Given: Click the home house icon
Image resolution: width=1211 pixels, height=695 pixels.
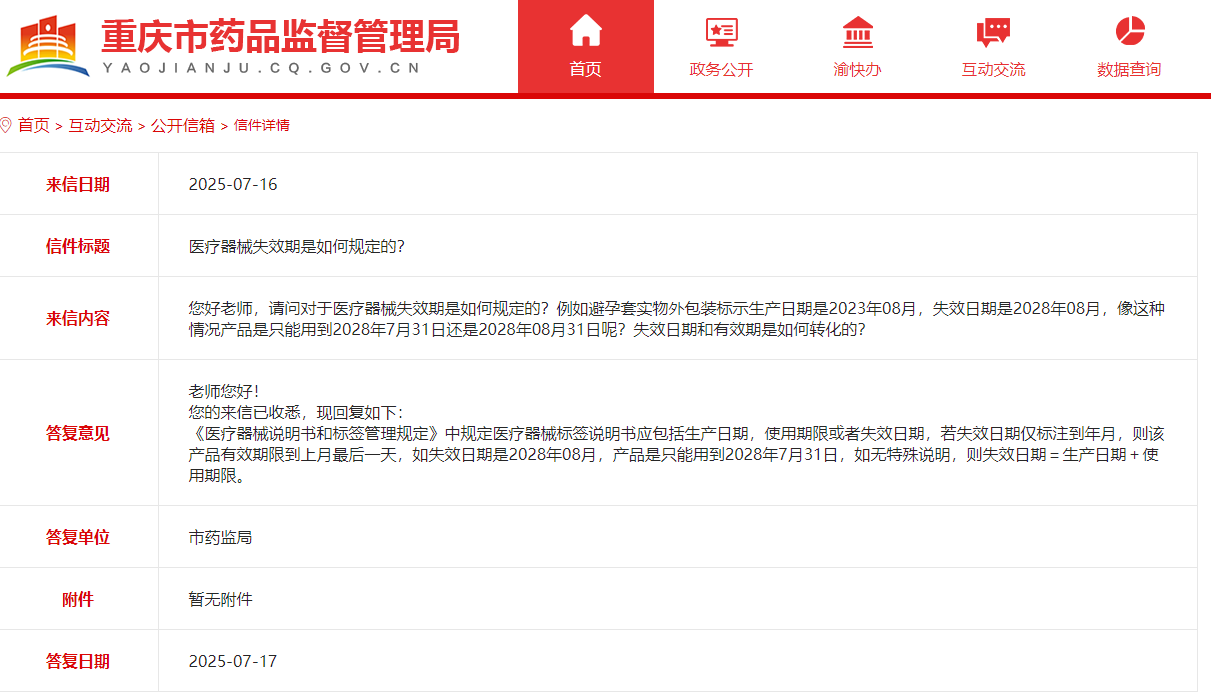Looking at the screenshot, I should tap(586, 31).
